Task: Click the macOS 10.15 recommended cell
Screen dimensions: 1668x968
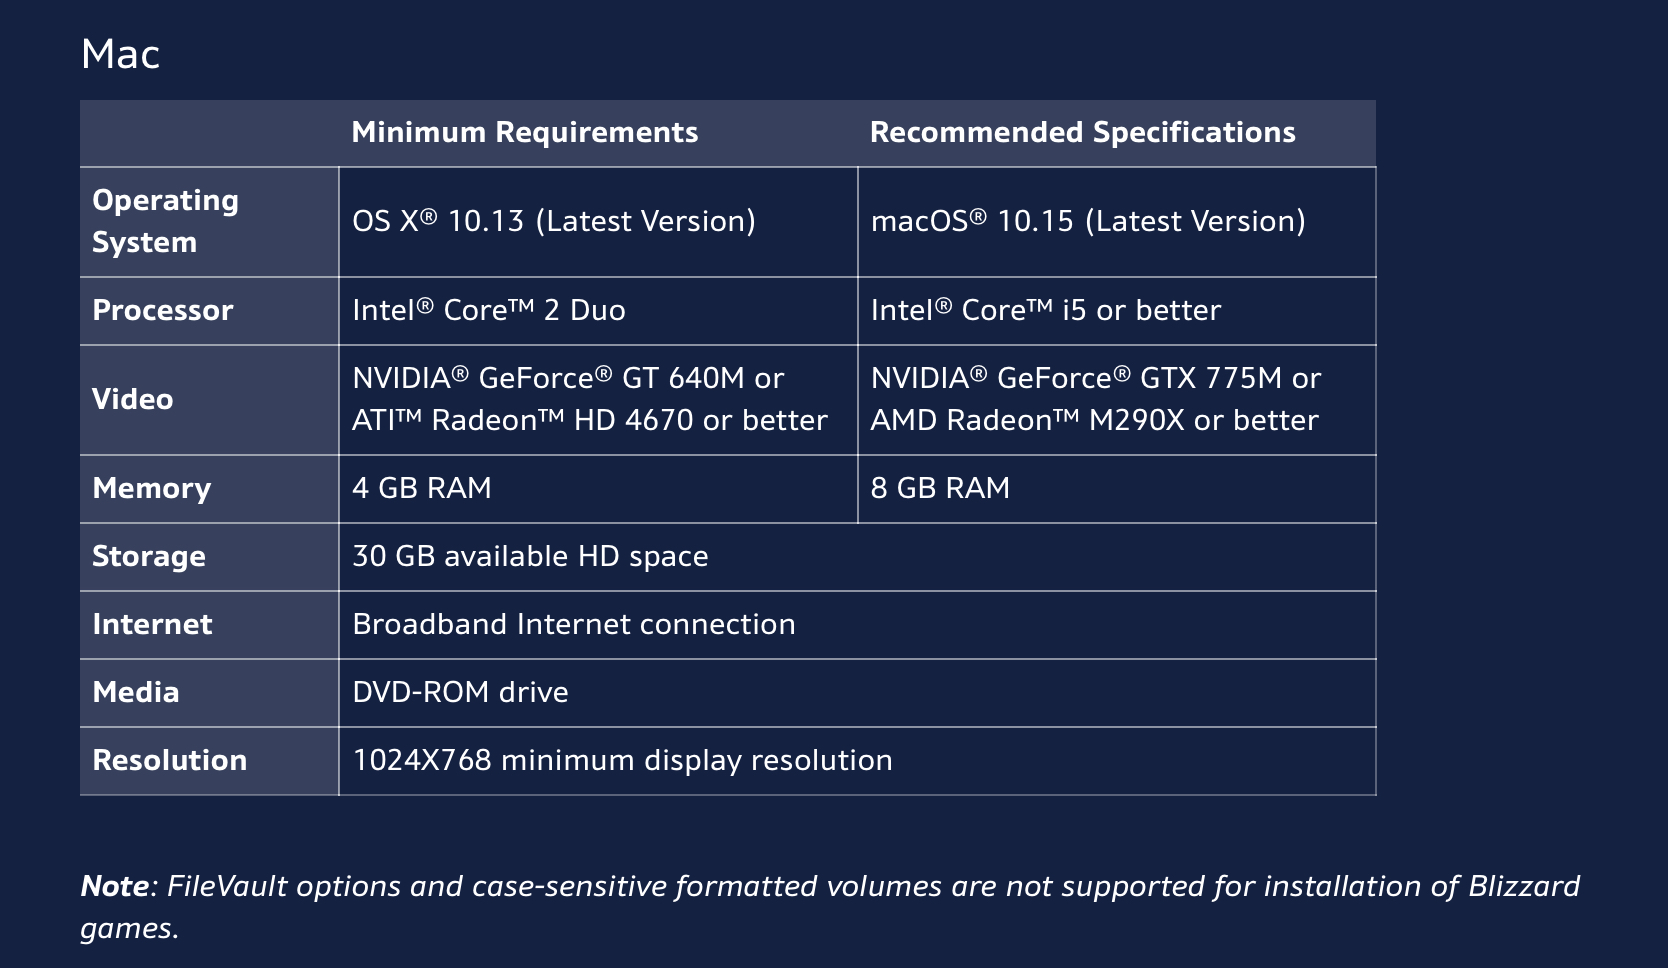Action: [1087, 221]
